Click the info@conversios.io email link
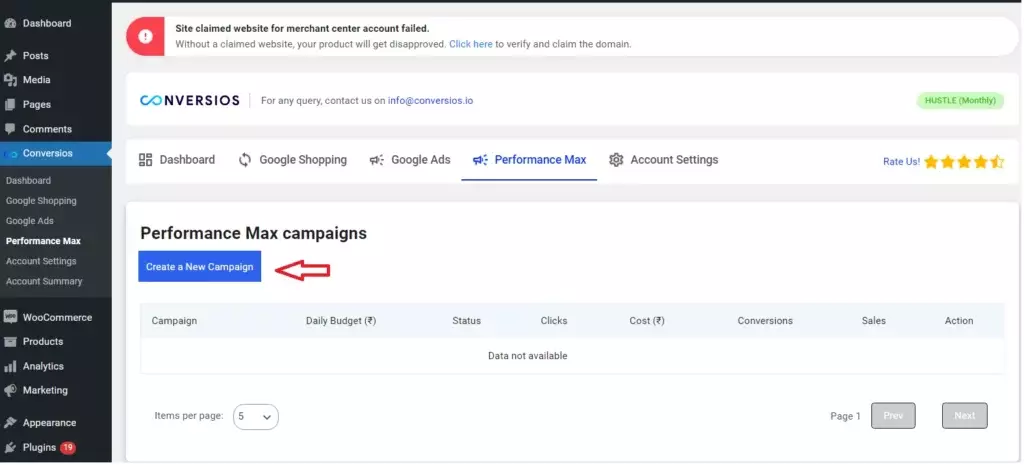The height and width of the screenshot is (465, 1024). 430,101
